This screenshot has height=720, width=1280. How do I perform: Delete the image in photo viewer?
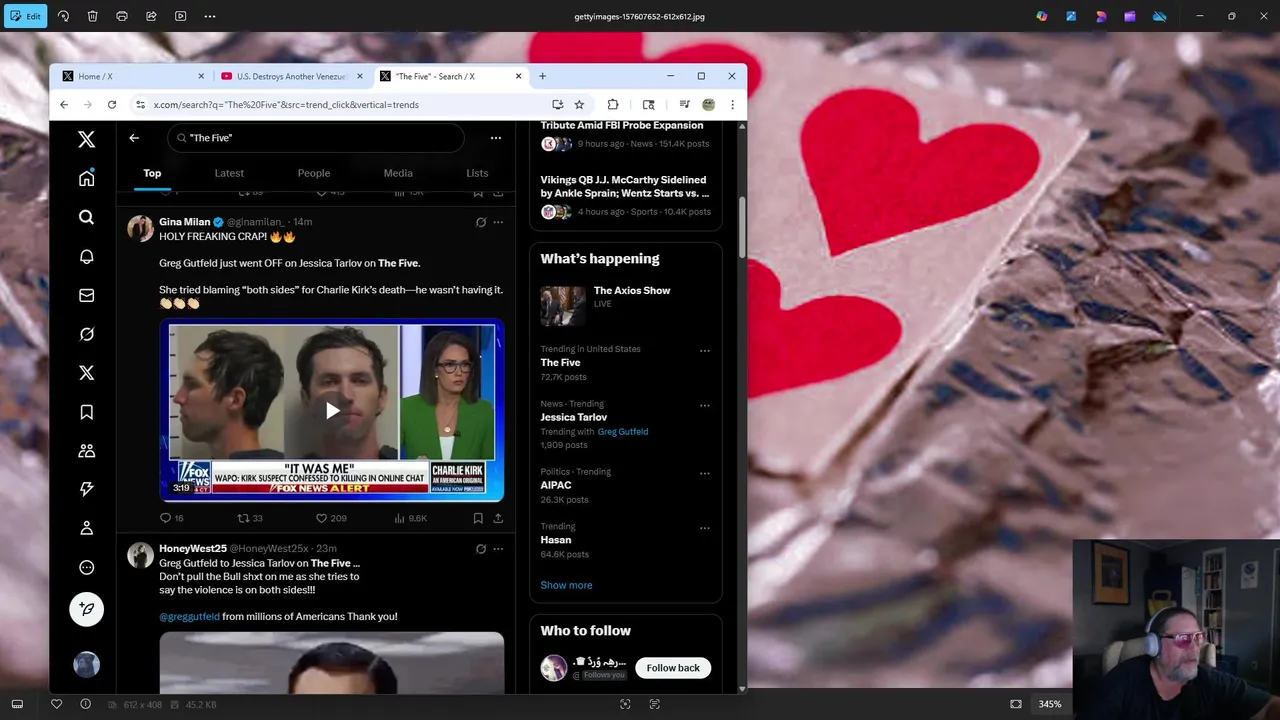pos(92,16)
